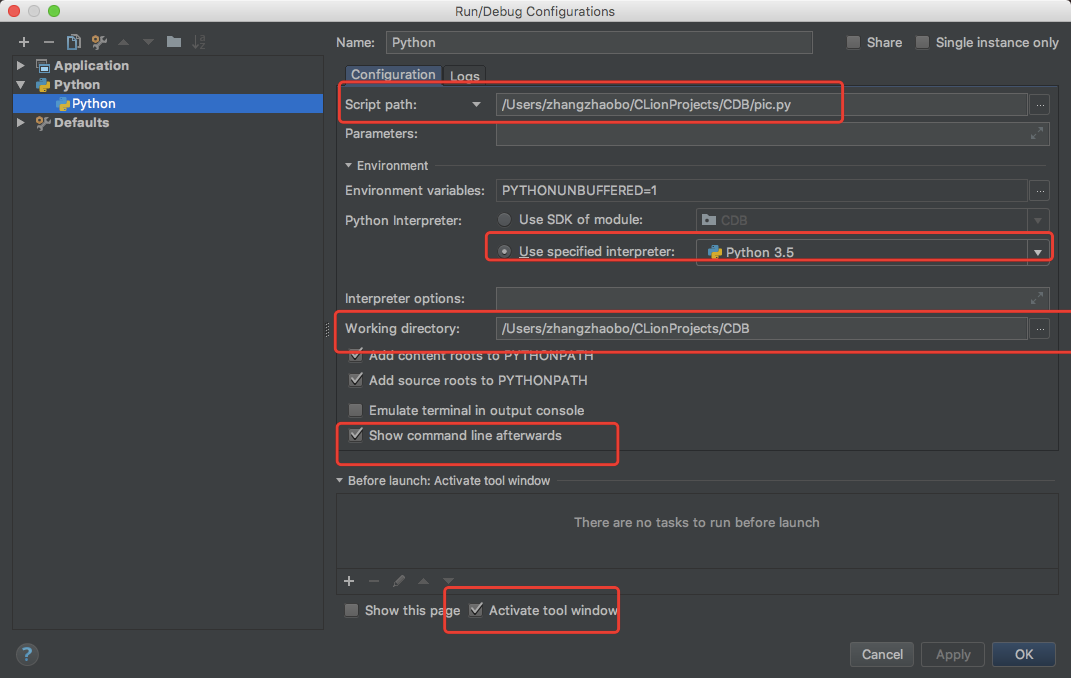
Task: Enable Emulate terminal in output console
Action: [x=355, y=410]
